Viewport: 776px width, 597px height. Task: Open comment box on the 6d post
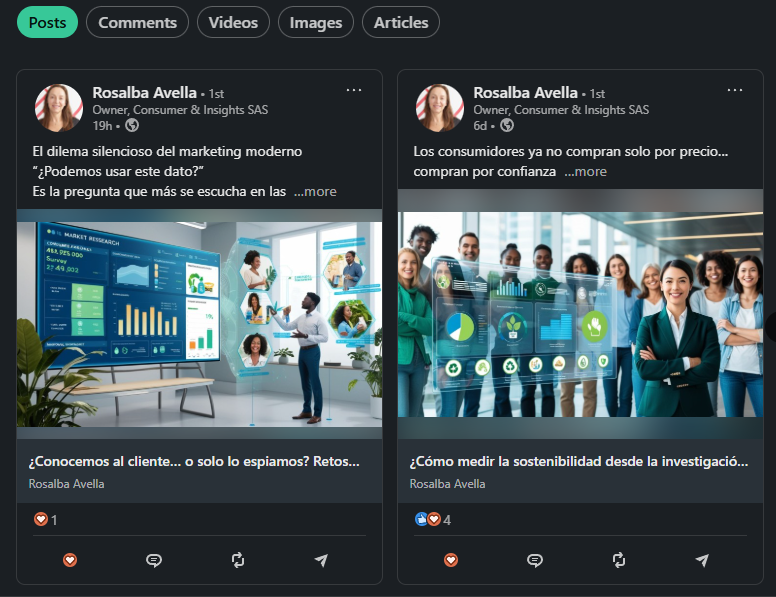coord(535,560)
